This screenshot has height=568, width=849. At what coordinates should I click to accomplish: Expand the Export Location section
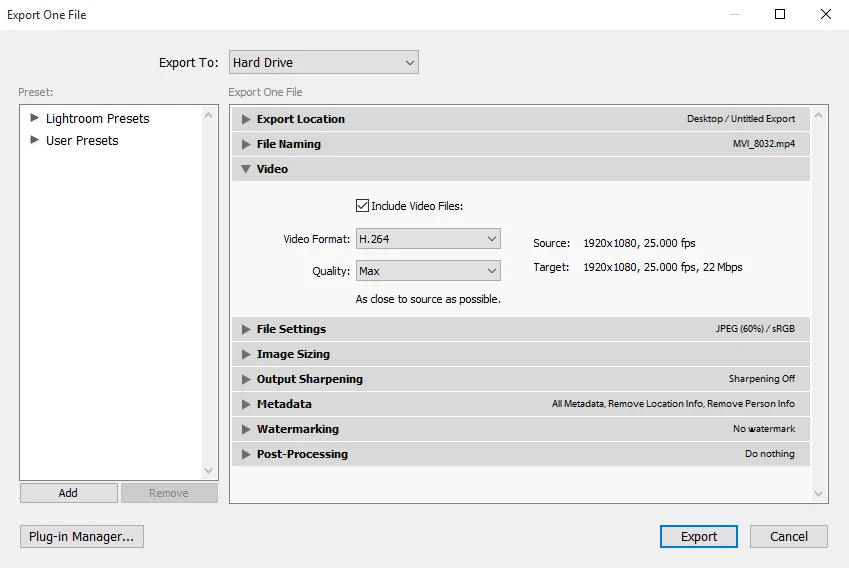[x=246, y=119]
